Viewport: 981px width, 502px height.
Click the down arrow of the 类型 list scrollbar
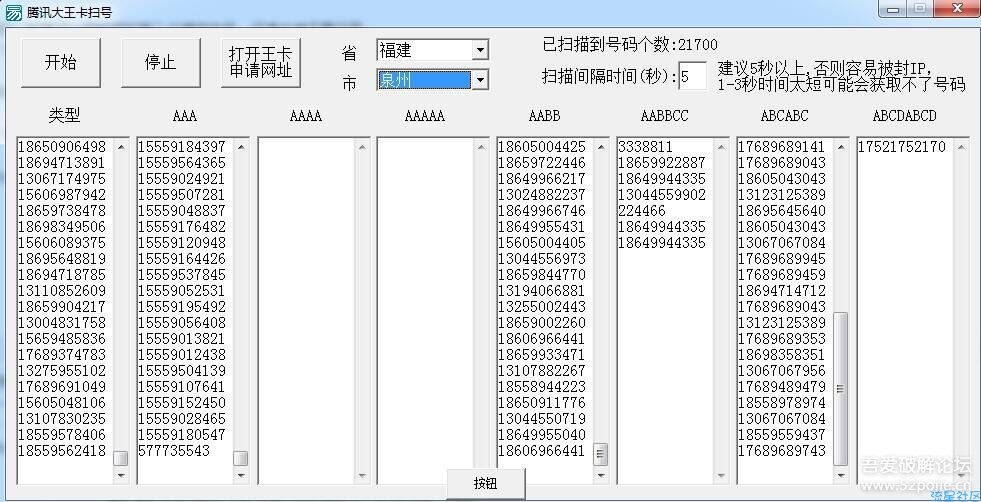point(121,475)
